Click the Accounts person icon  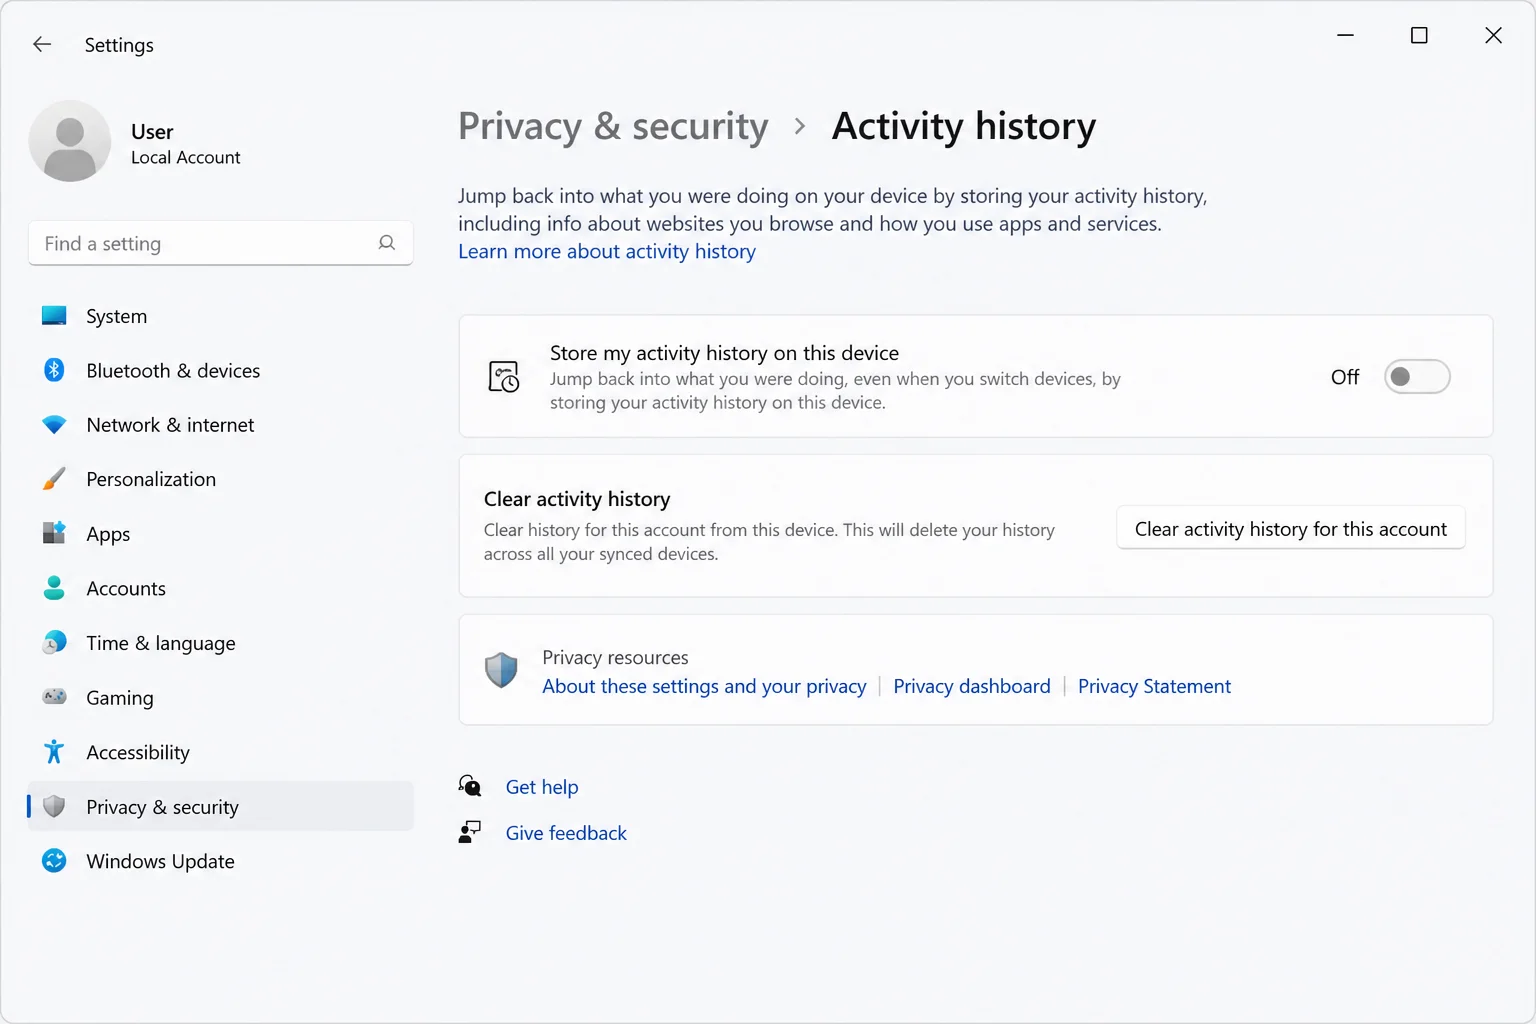click(54, 588)
